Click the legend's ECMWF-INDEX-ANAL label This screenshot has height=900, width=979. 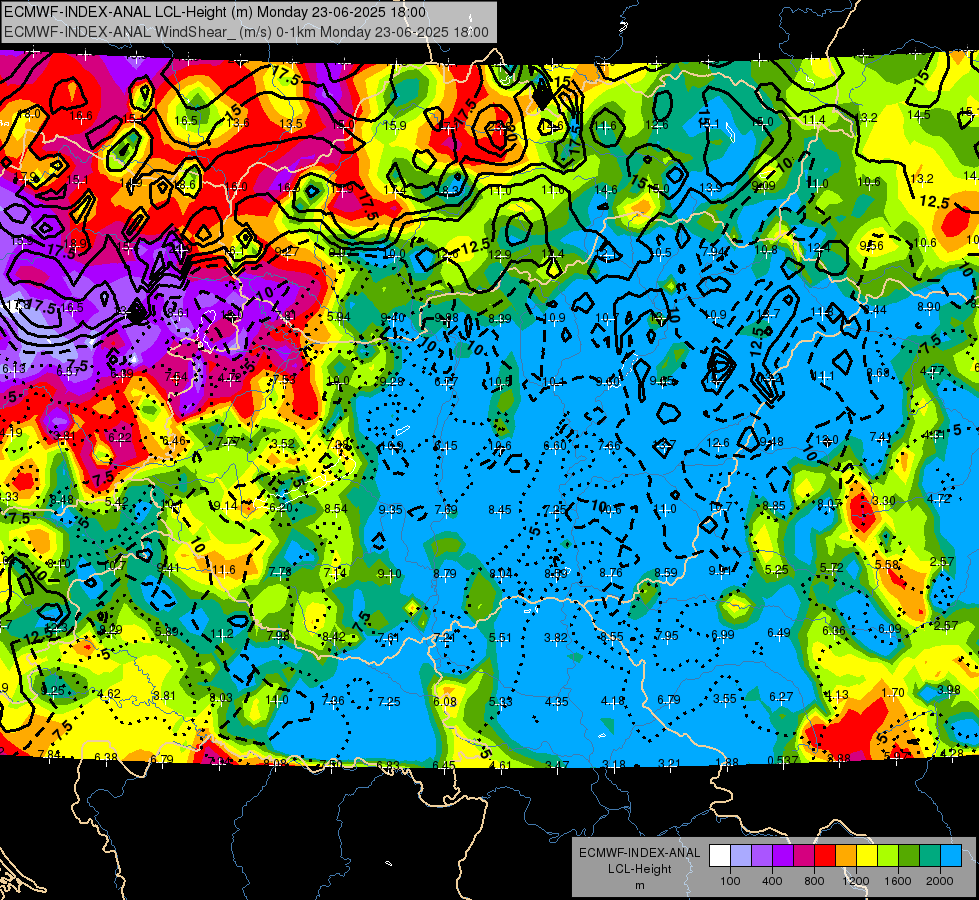tap(639, 853)
